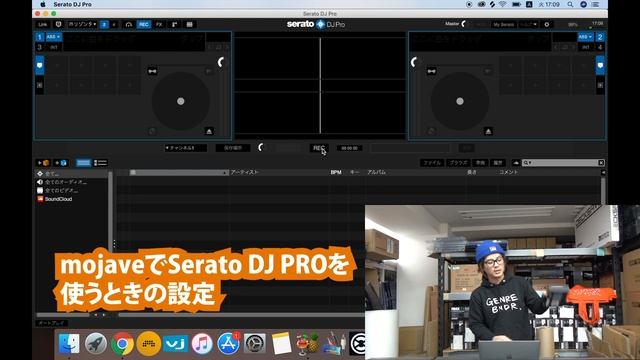Click the My Serato button

click(503, 24)
